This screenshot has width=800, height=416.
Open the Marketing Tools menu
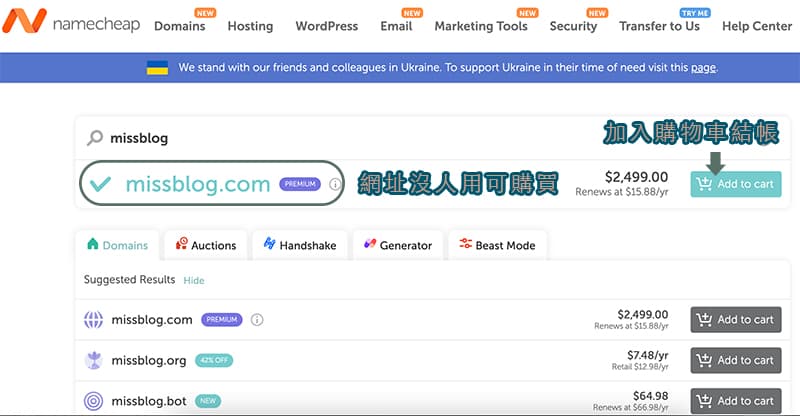click(481, 26)
